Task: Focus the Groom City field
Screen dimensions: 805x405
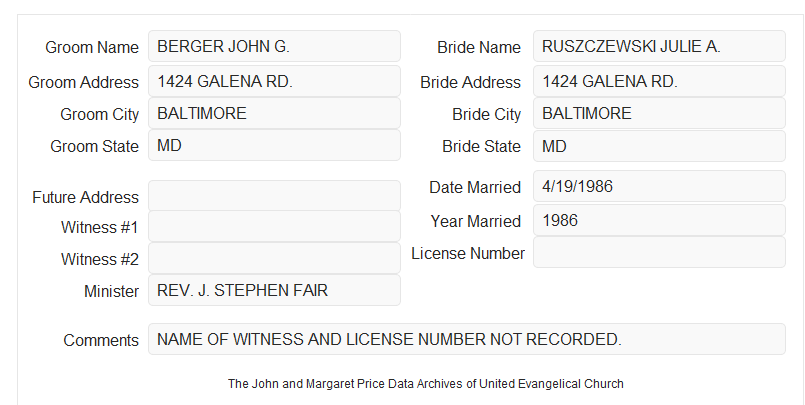Action: 274,113
